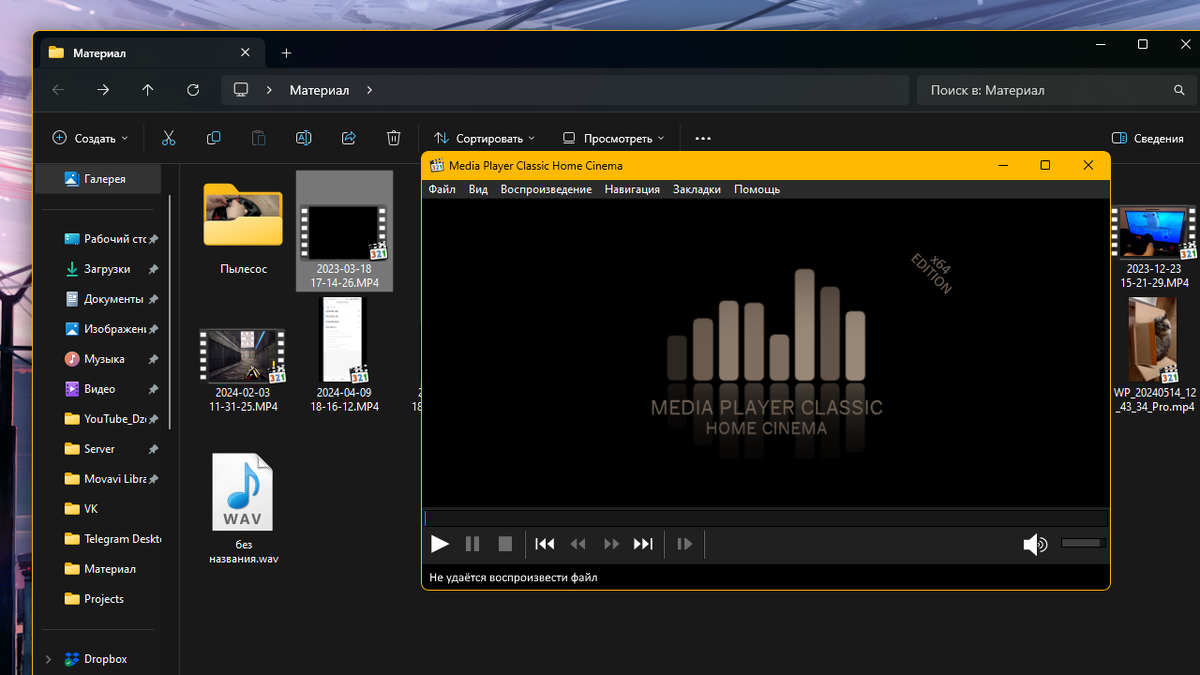Click the delete trash icon in Explorer

pyautogui.click(x=394, y=138)
